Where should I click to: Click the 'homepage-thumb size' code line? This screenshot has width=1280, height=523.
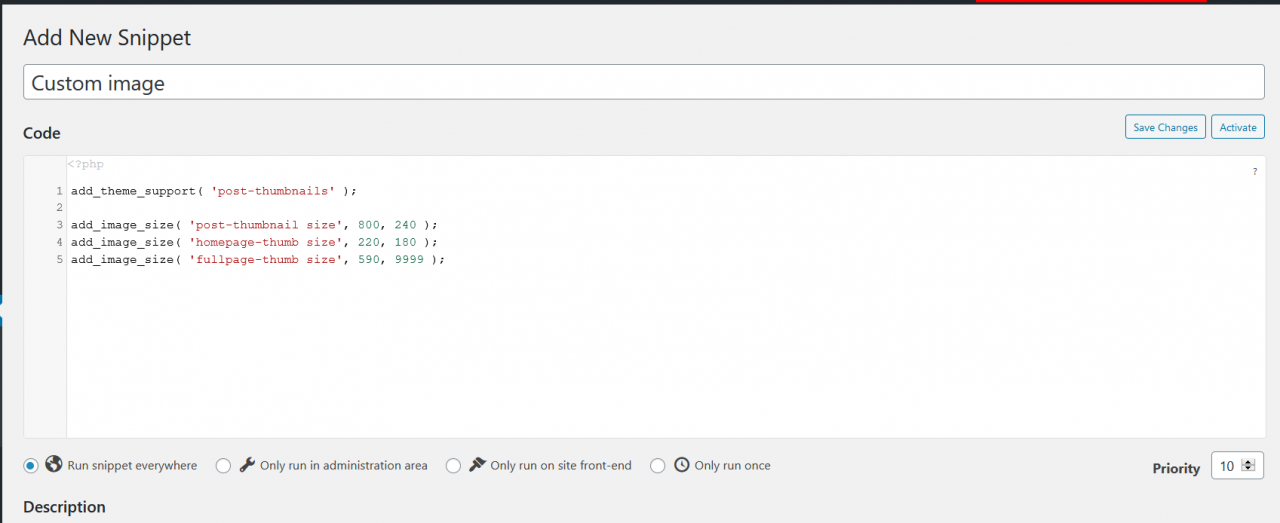tap(254, 242)
